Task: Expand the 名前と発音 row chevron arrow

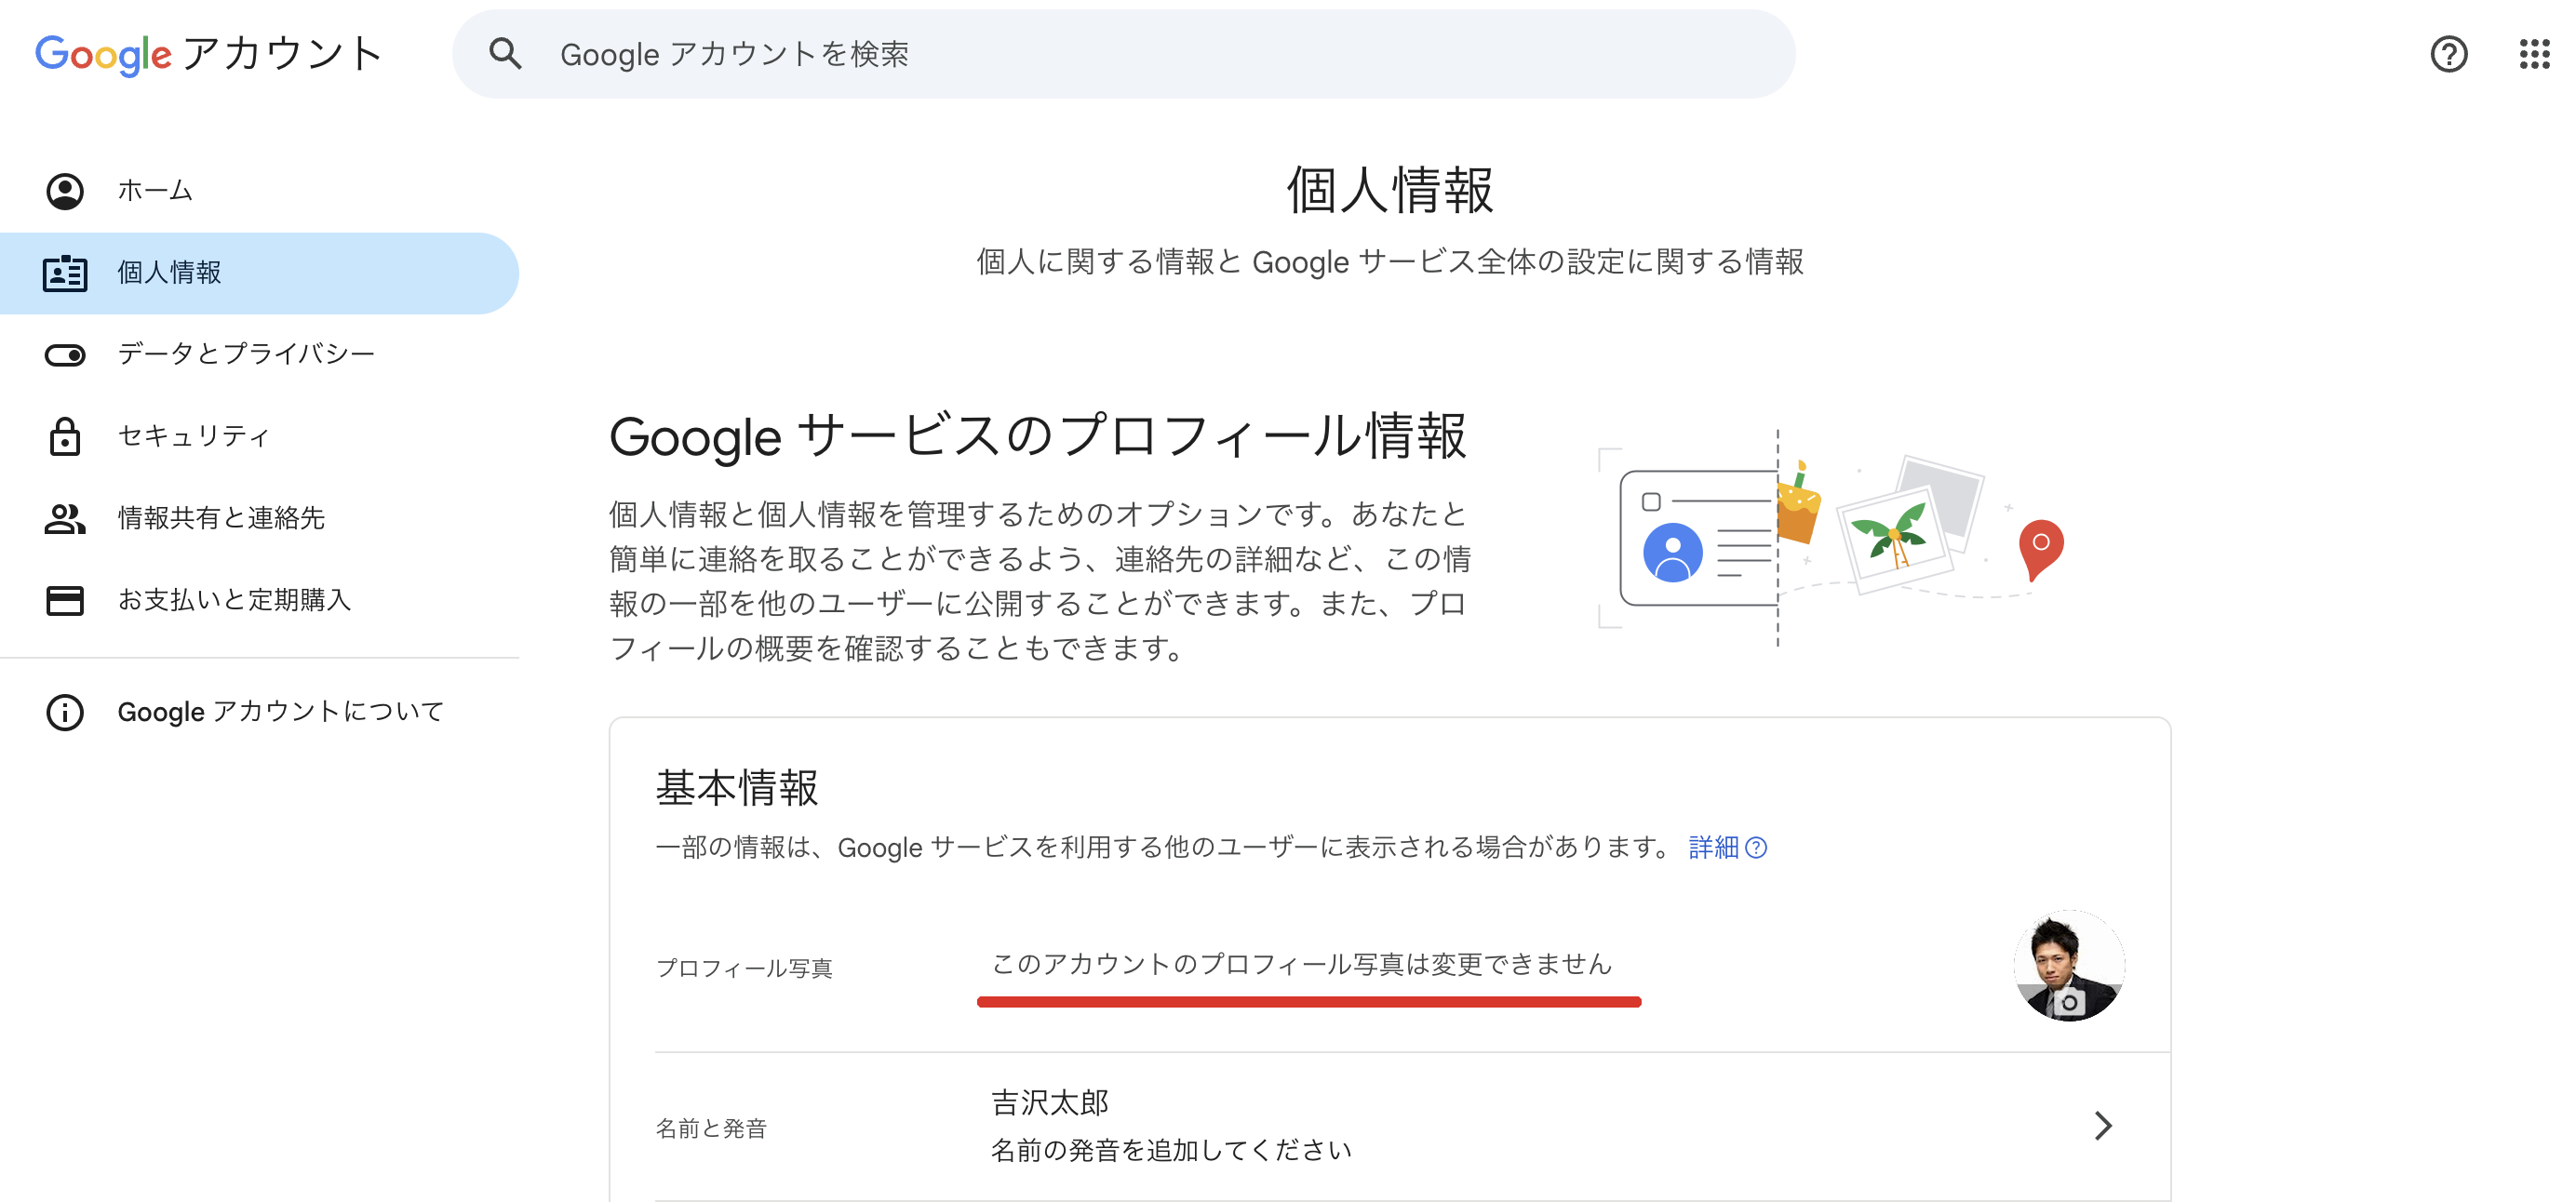Action: pos(2103,1126)
